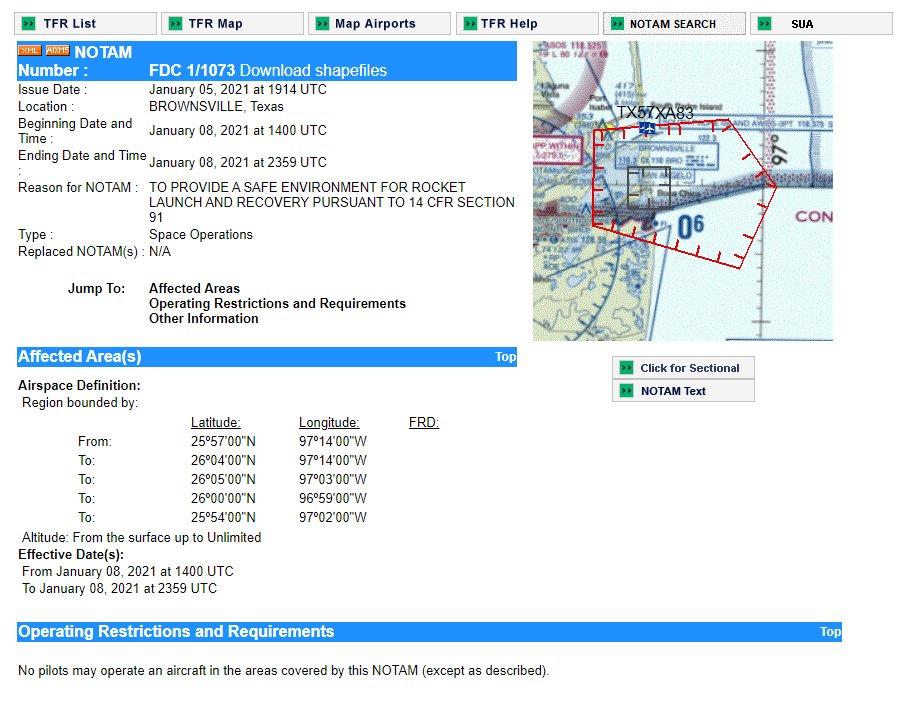Click Top in Affected Area(s) header
This screenshot has height=707, width=909.
coord(505,357)
